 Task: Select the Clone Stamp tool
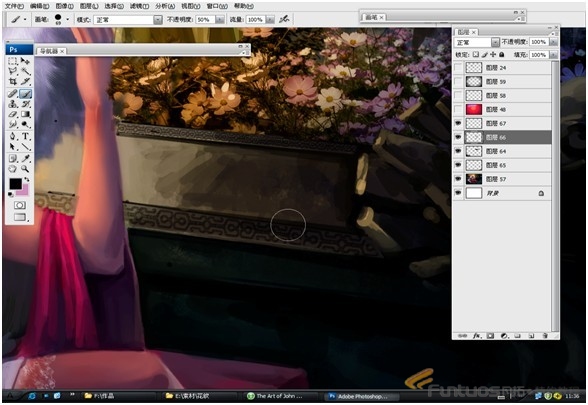(13, 104)
